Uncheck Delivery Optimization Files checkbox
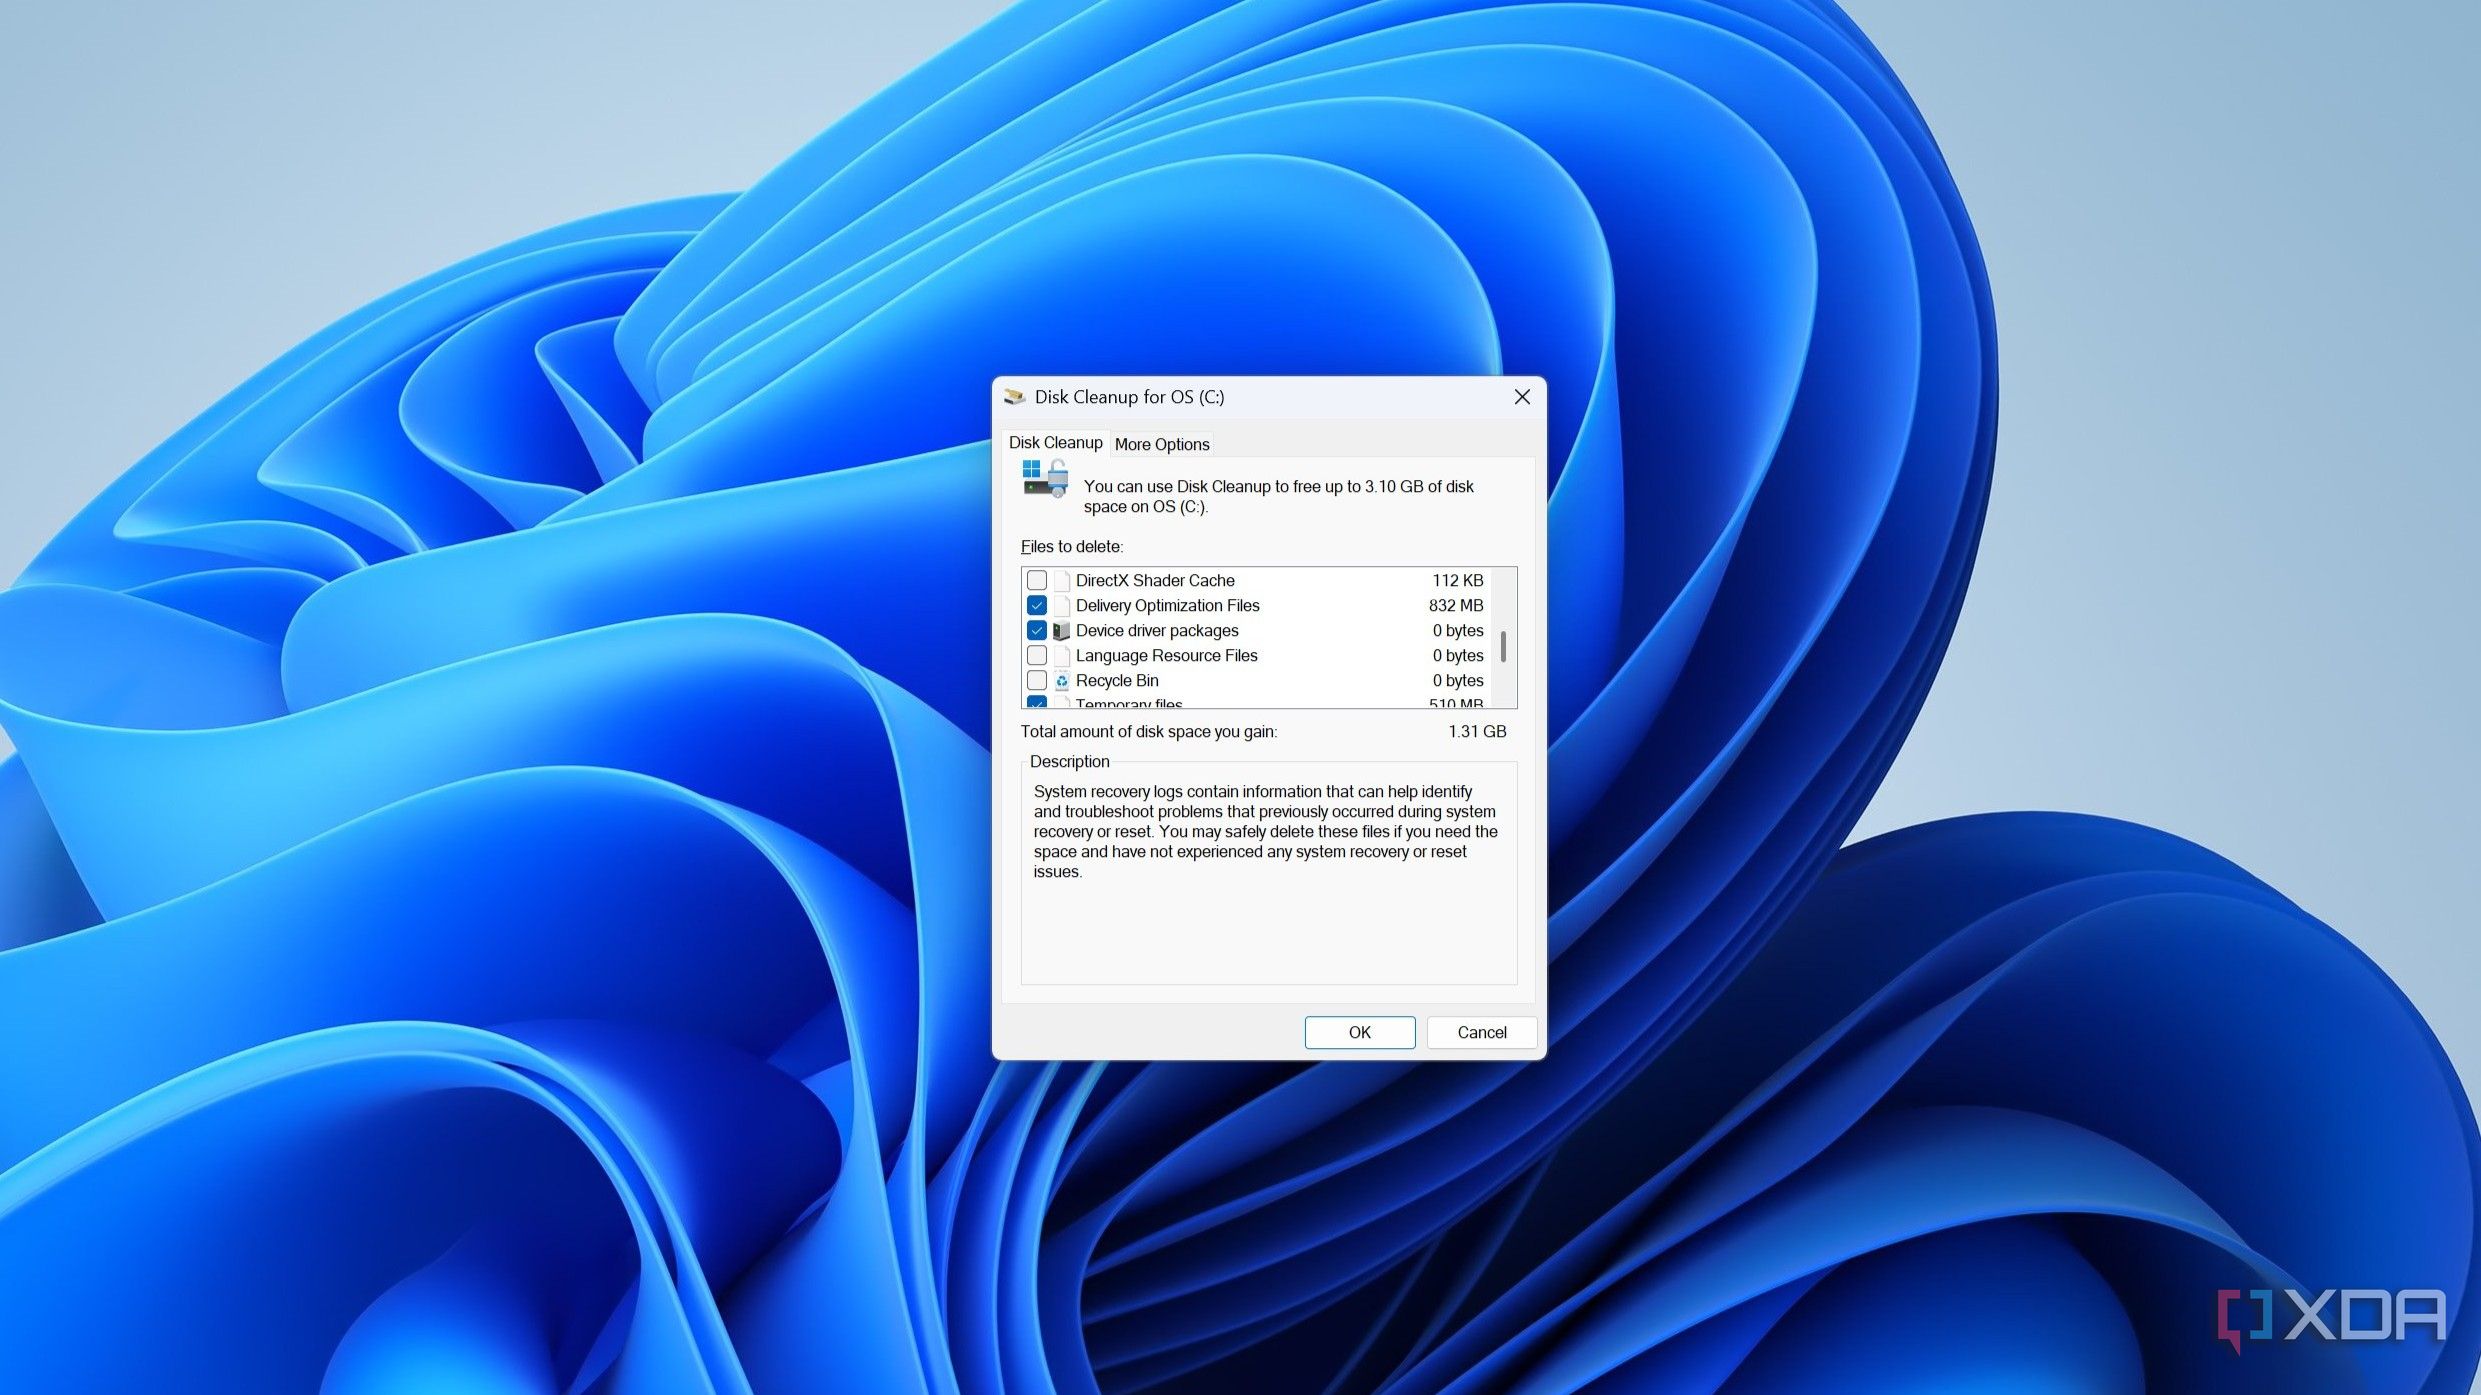Viewport: 2481px width, 1395px height. 1037,606
